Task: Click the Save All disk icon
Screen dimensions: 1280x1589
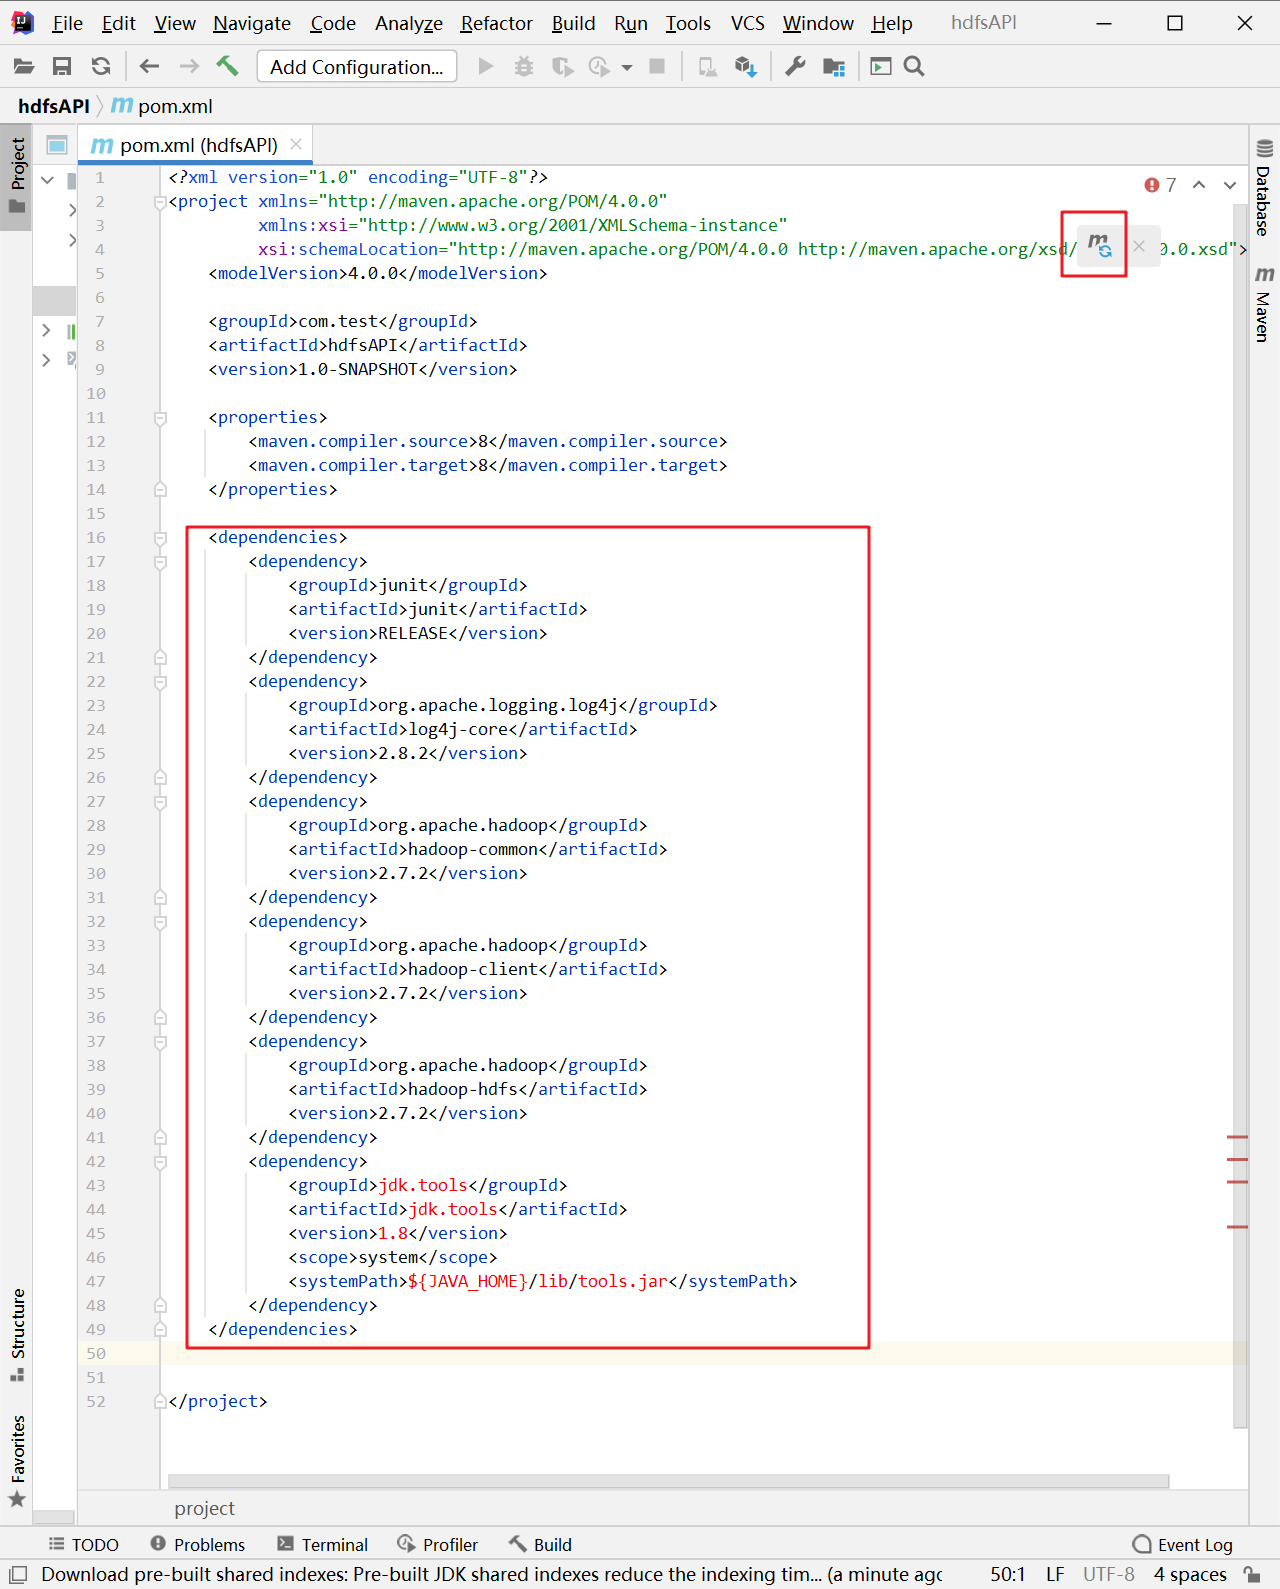Action: (62, 67)
